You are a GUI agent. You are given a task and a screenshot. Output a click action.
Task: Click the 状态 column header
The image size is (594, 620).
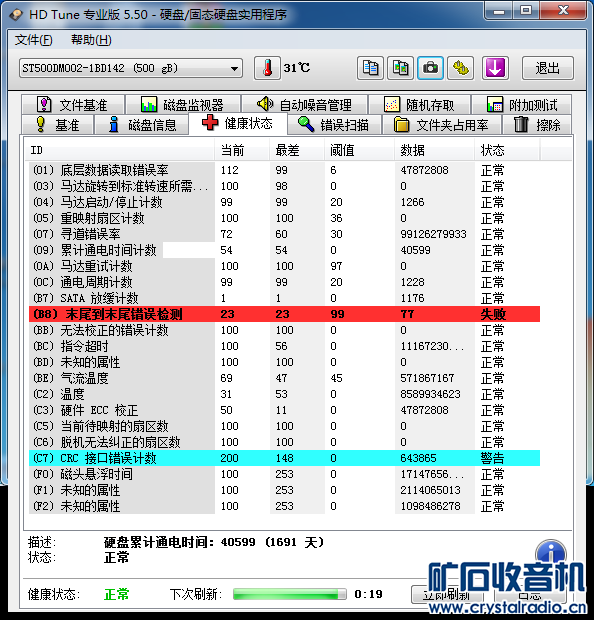[507, 150]
